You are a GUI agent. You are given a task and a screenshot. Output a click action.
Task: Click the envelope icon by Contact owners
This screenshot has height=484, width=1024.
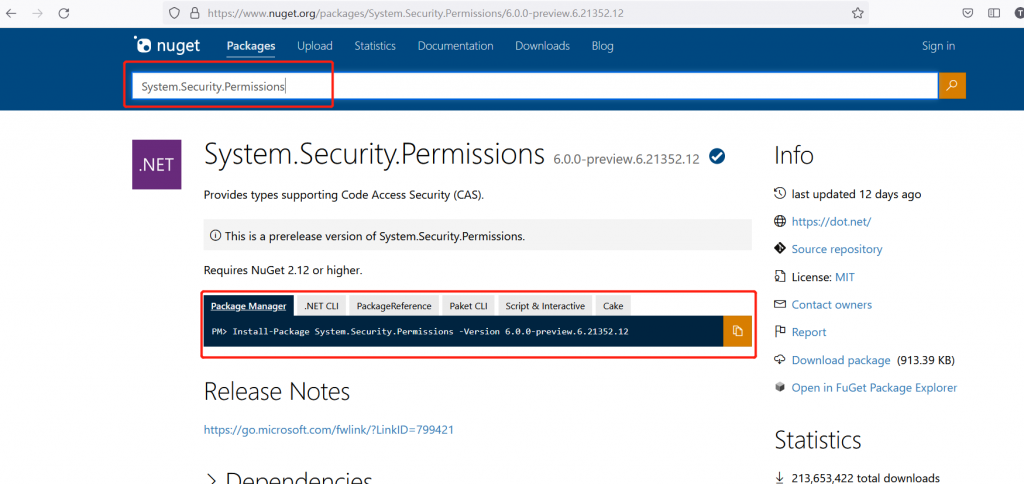click(780, 304)
